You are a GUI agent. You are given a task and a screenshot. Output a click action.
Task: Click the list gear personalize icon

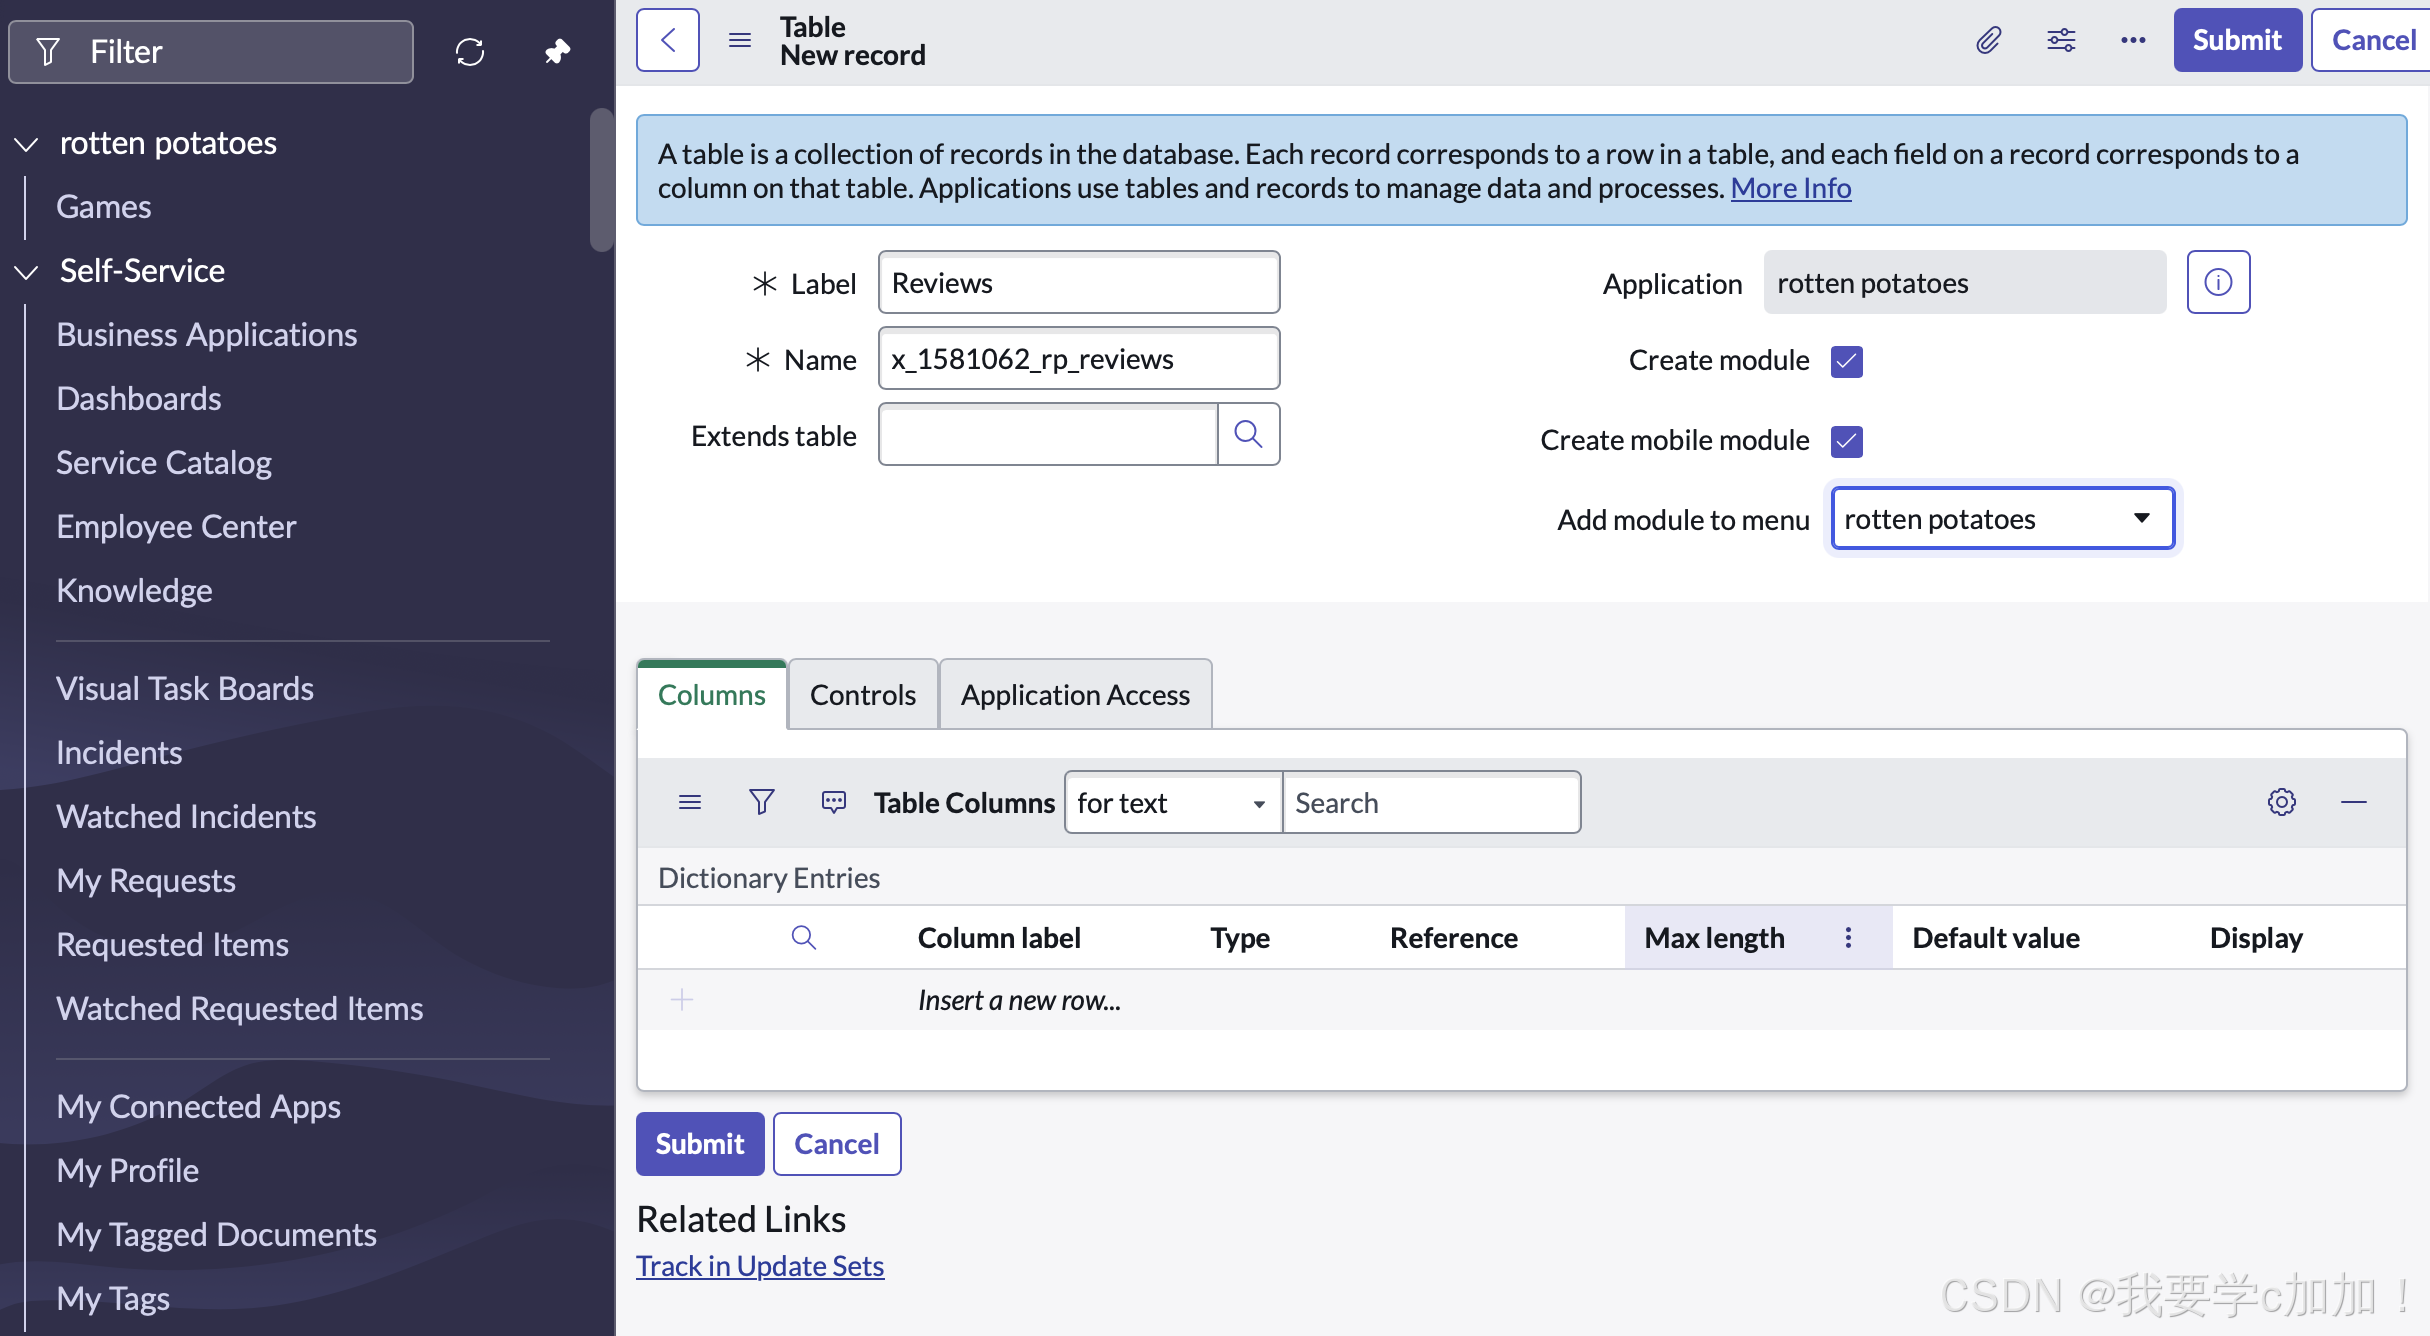click(x=2281, y=802)
